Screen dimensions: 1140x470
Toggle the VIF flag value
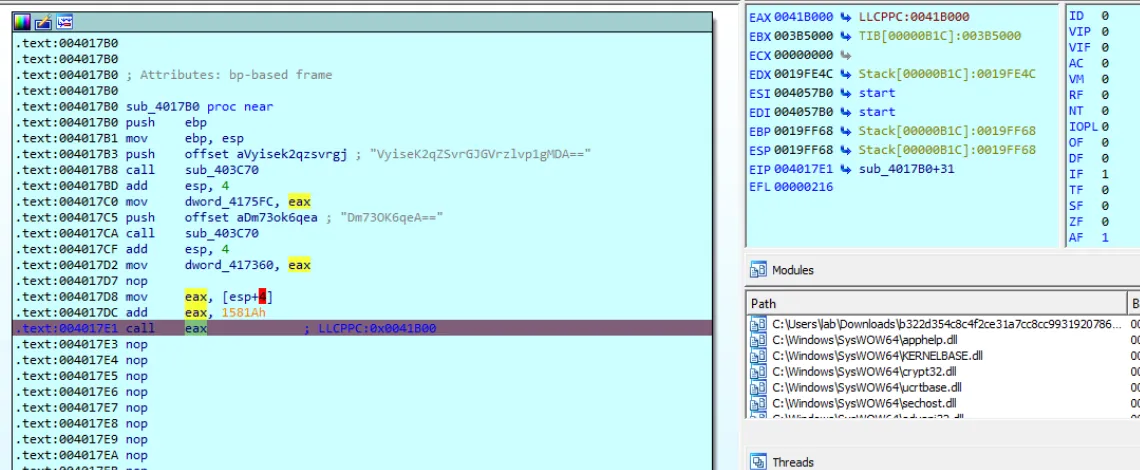[x=1104, y=48]
